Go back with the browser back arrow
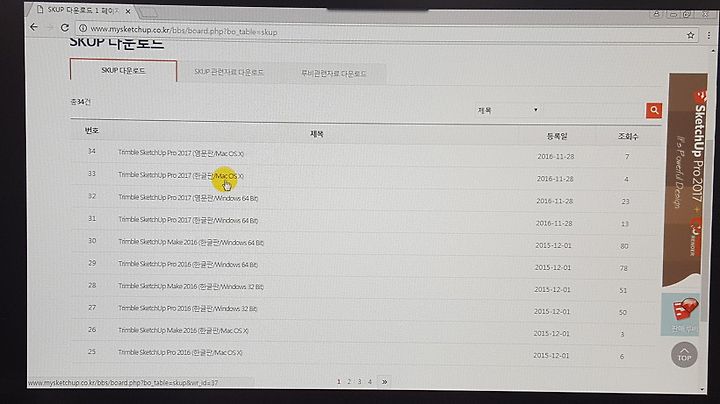 coord(34,27)
